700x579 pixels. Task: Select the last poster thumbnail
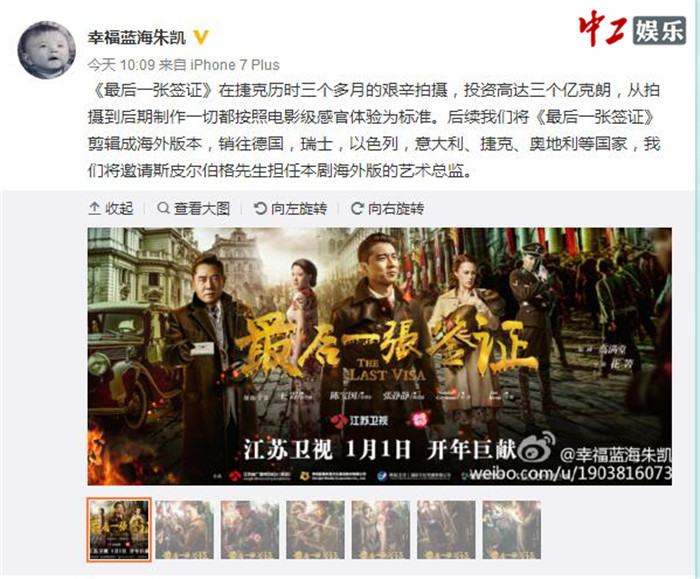click(x=512, y=529)
